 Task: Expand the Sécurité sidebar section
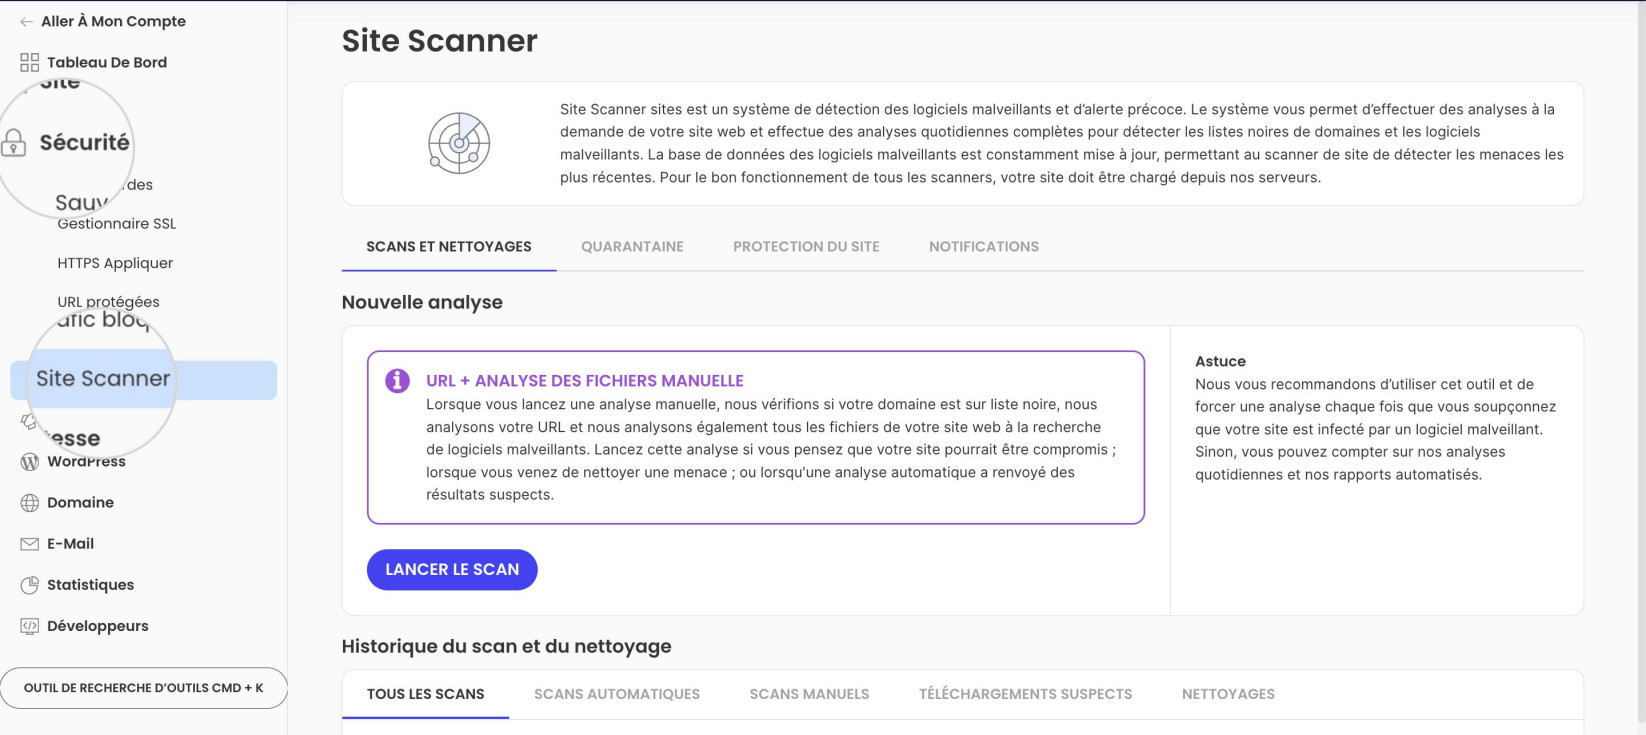point(85,142)
